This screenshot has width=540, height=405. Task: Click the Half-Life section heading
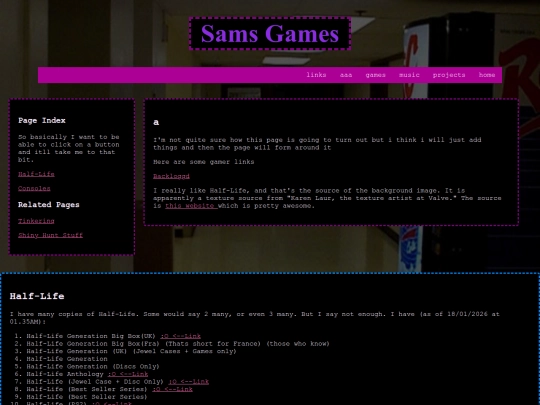pyautogui.click(x=37, y=296)
